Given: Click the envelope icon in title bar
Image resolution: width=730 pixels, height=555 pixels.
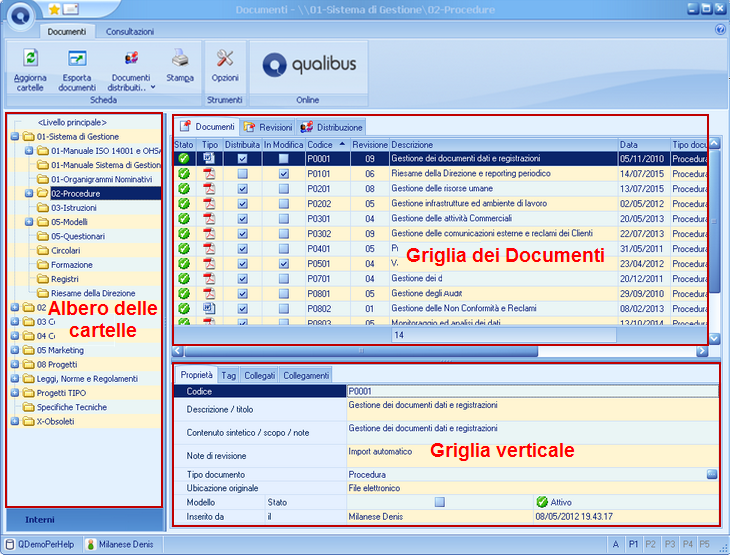Looking at the screenshot, I should point(70,9).
